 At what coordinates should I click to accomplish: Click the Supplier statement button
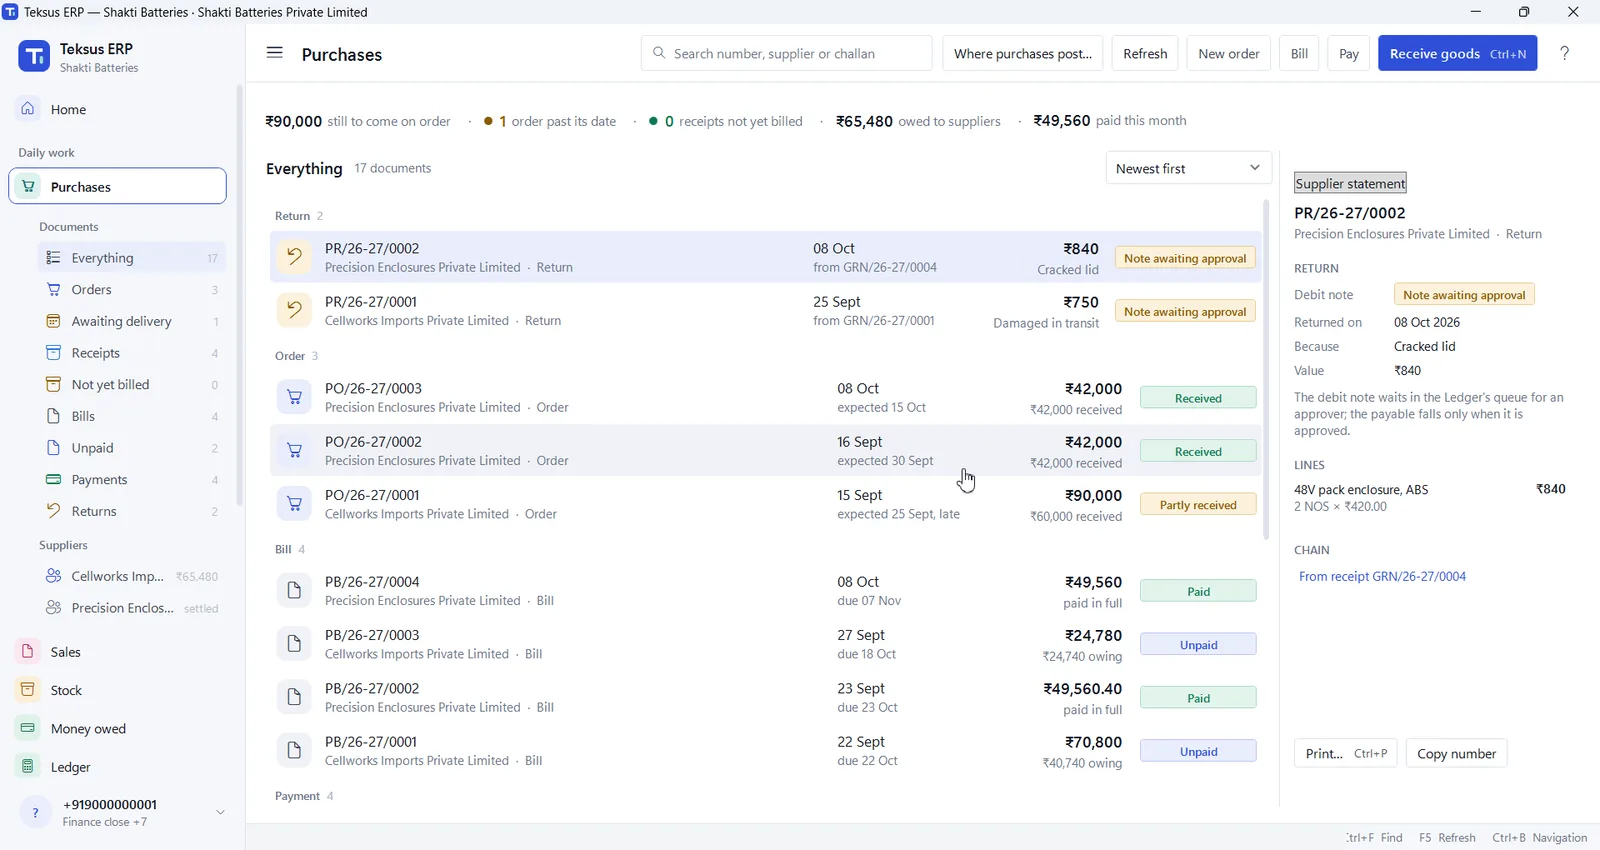pos(1350,183)
